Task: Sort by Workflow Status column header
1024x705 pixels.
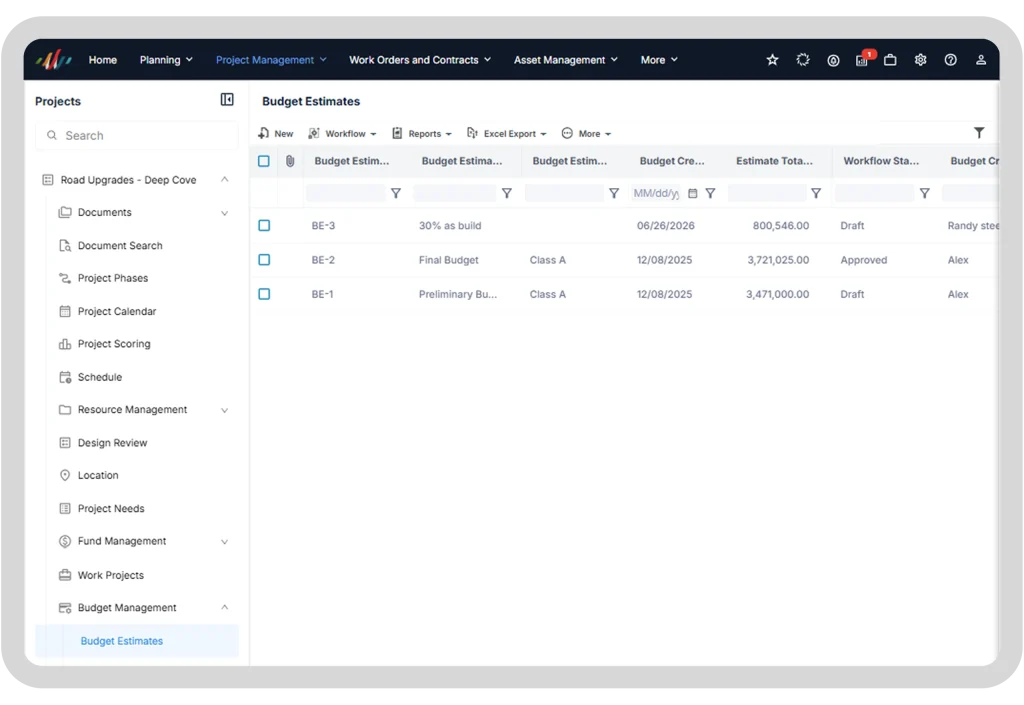Action: coord(881,161)
